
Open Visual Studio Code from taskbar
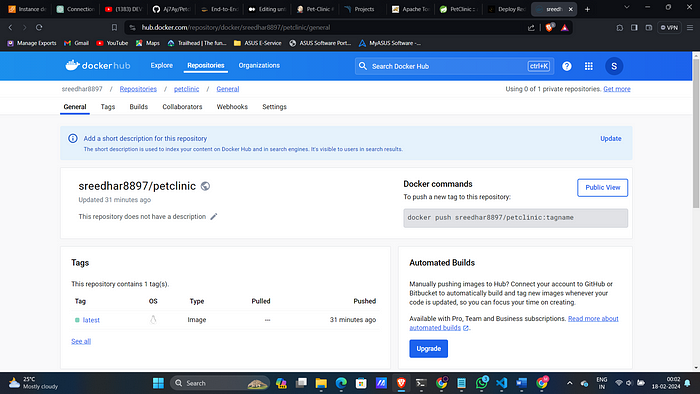pos(502,383)
